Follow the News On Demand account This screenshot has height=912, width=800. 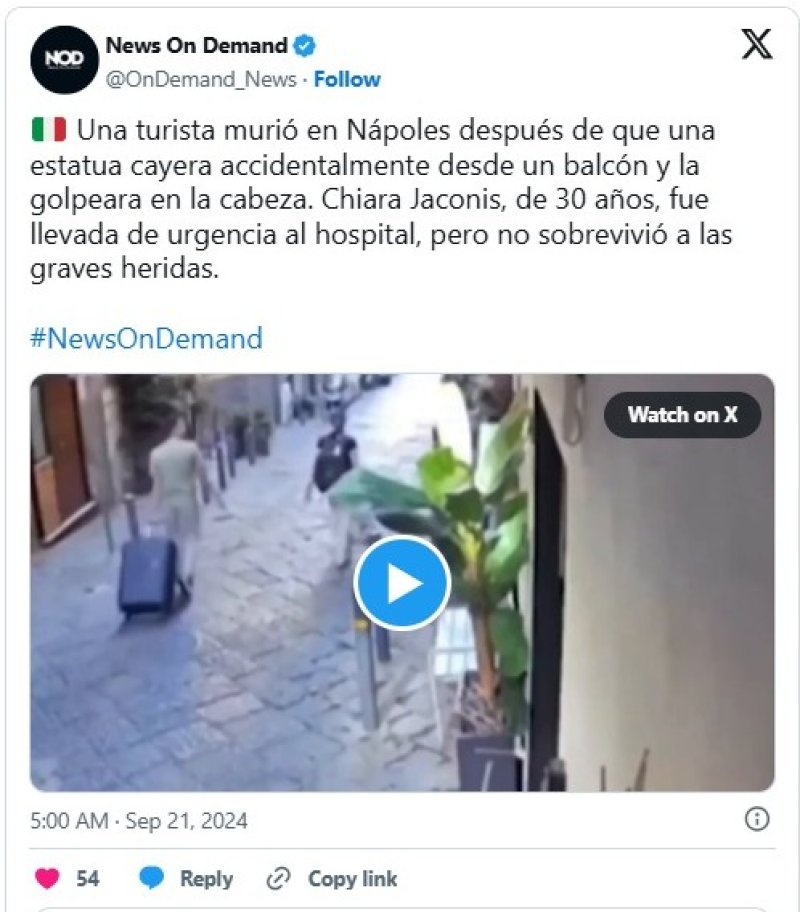(347, 79)
